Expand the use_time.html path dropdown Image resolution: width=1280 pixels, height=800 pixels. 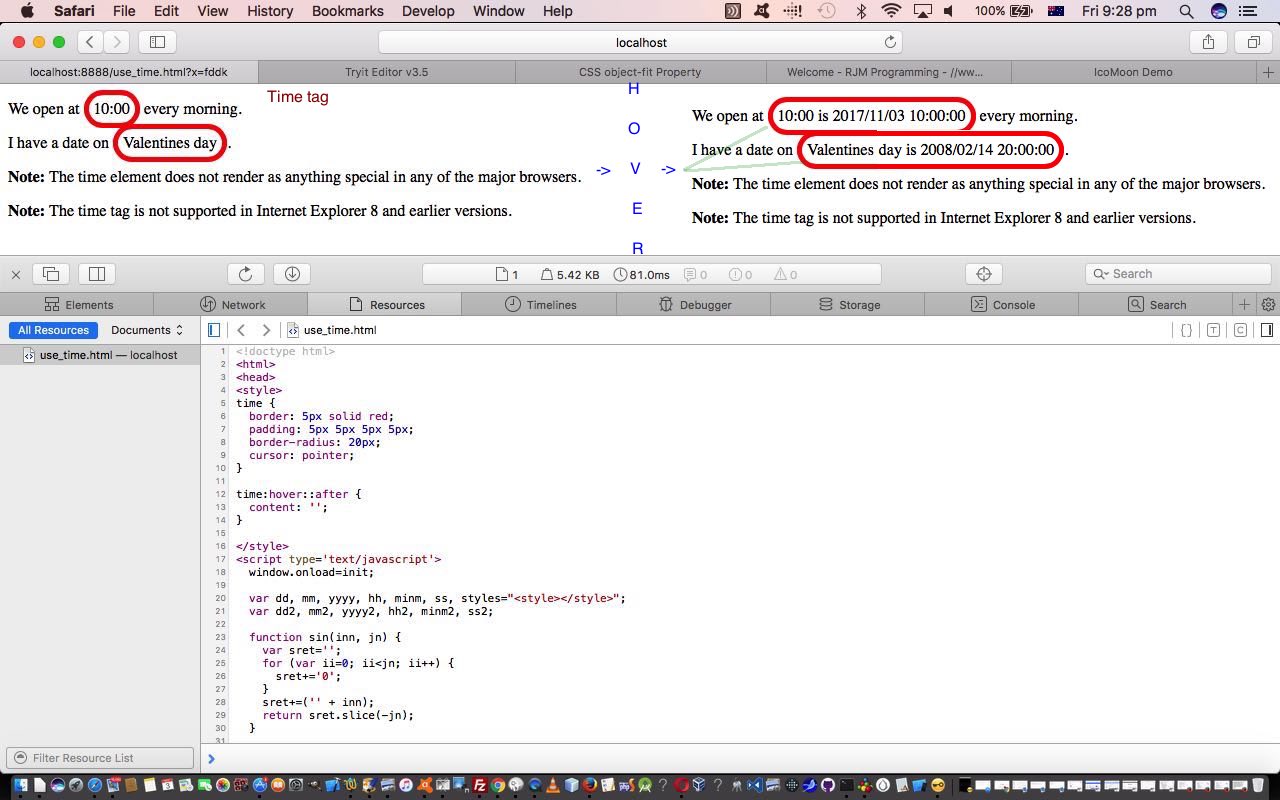click(338, 330)
